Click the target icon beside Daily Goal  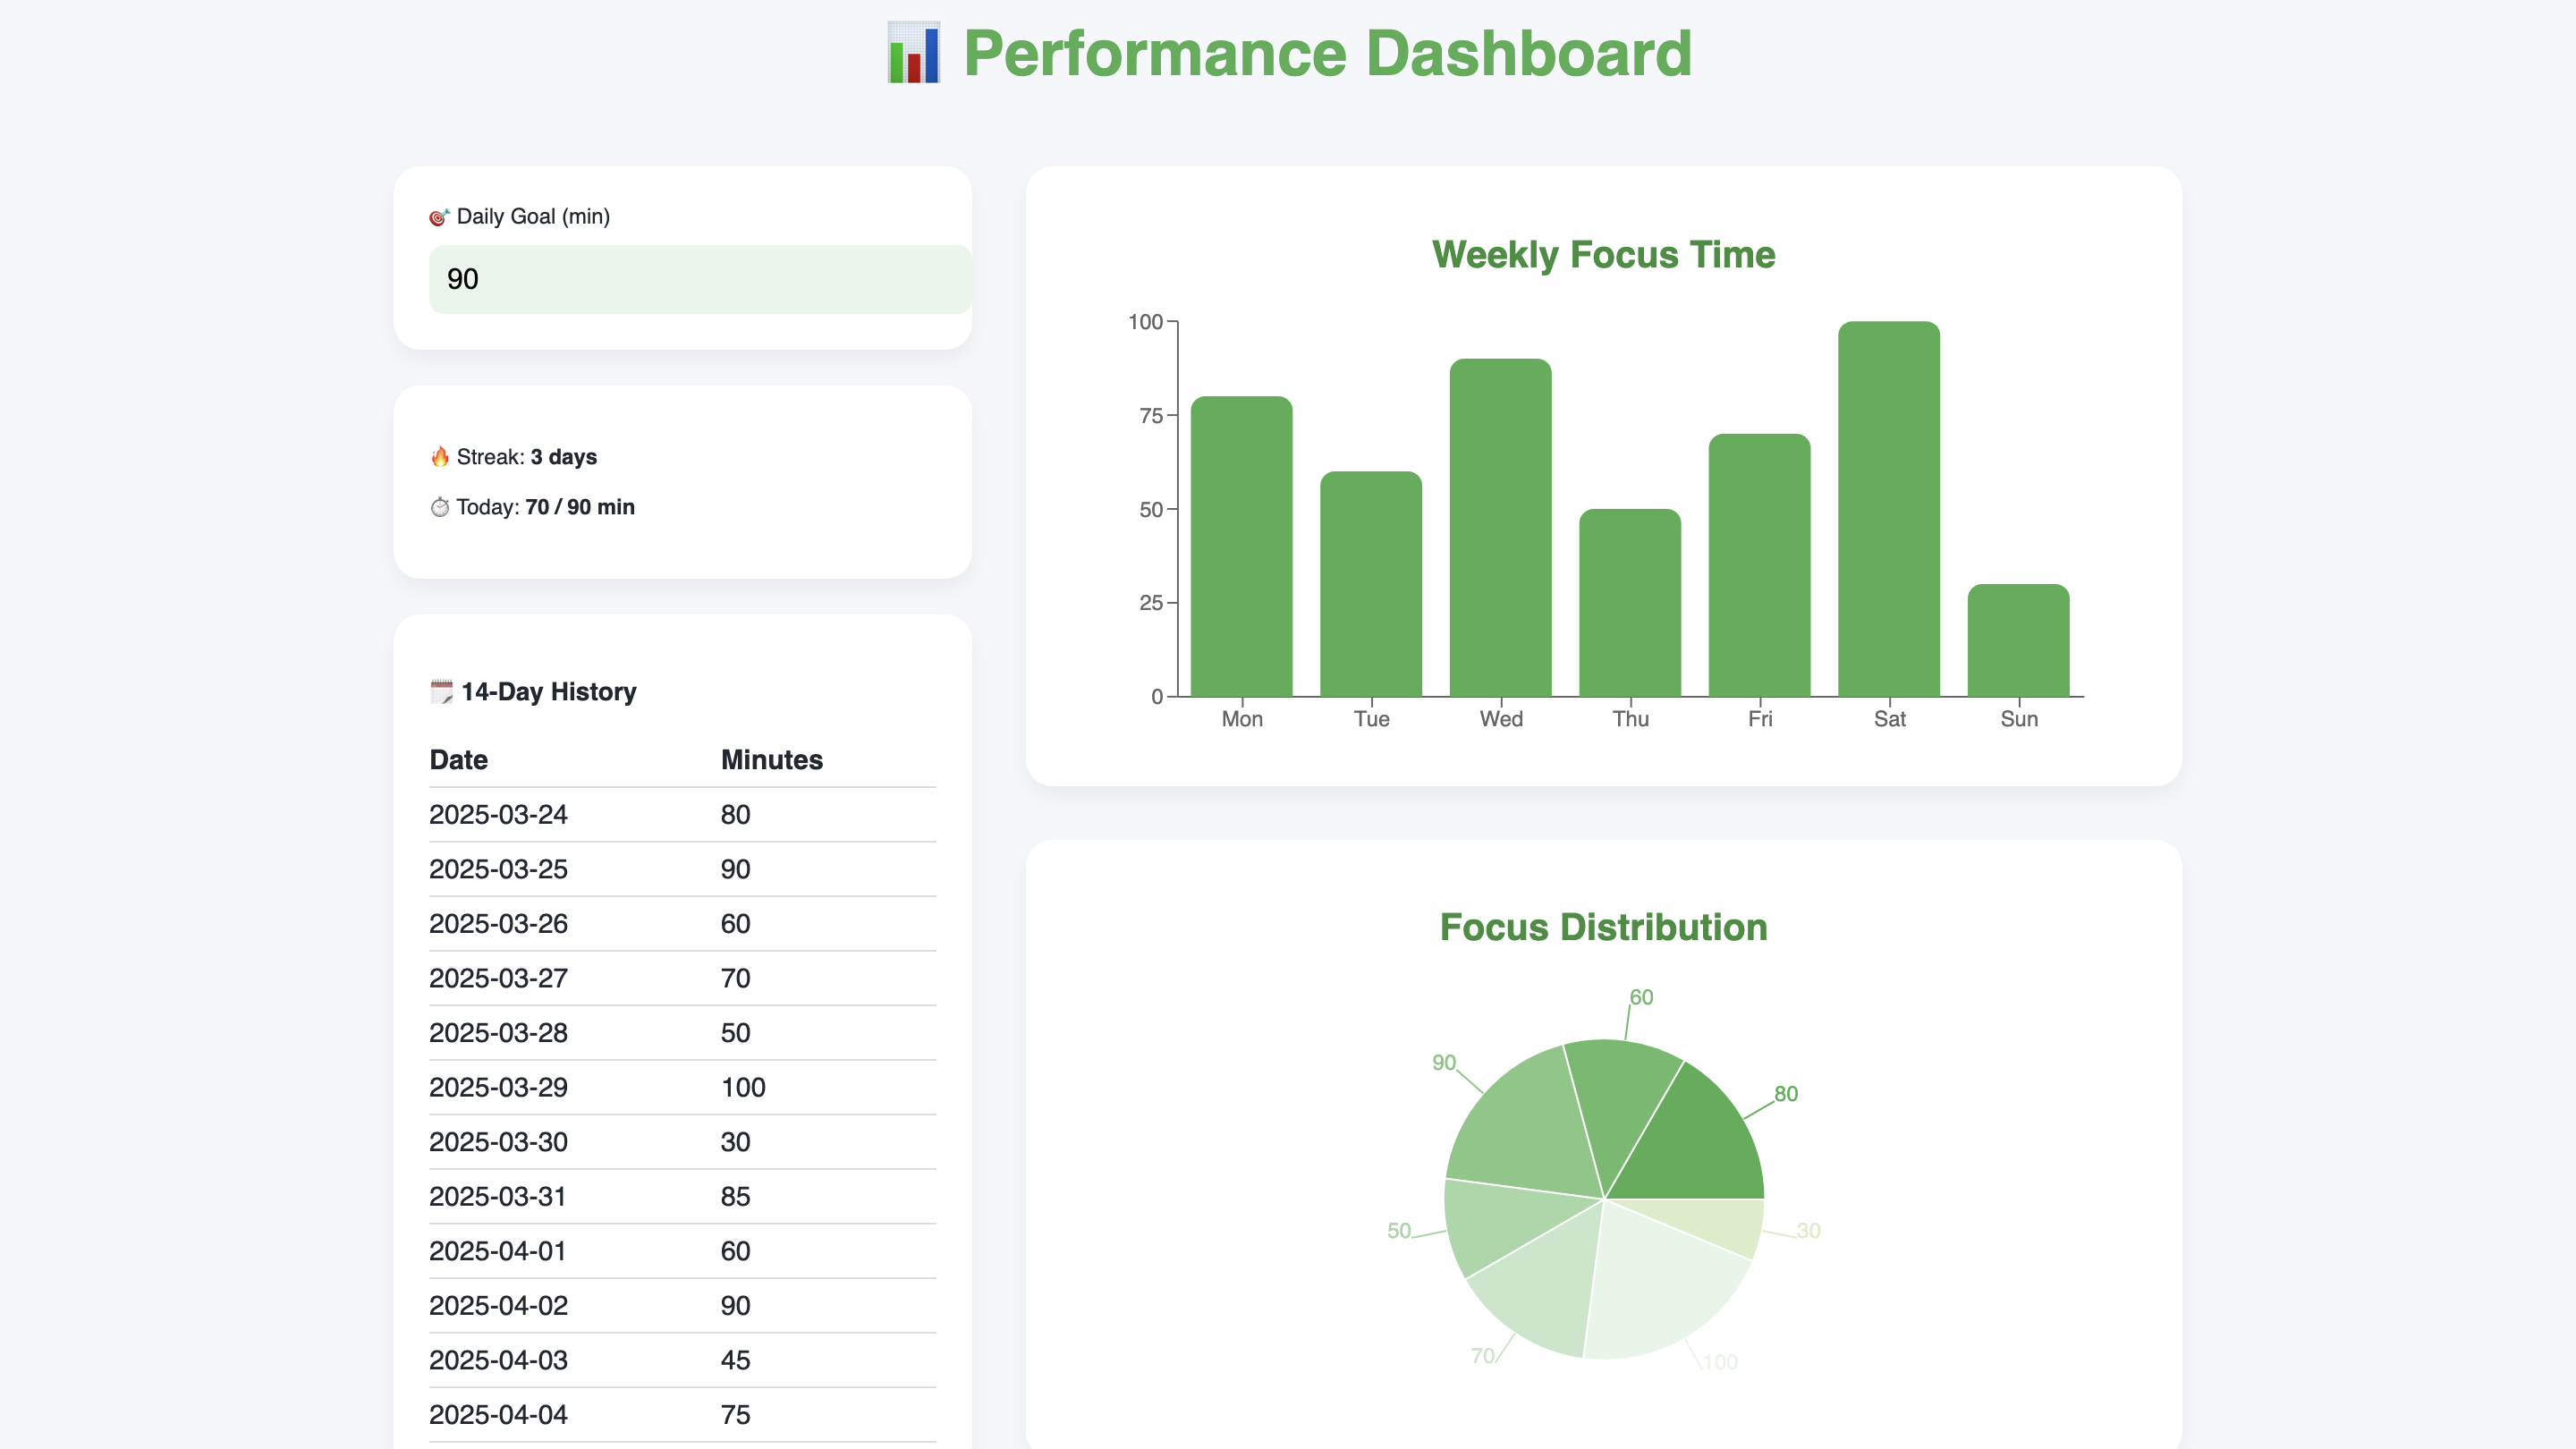point(439,217)
